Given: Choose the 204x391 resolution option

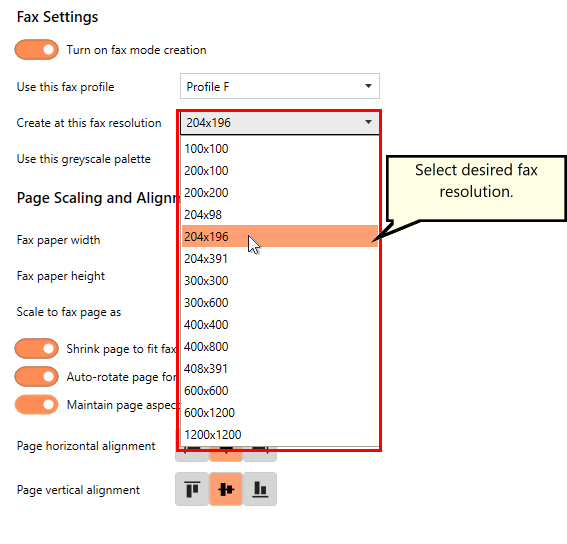Looking at the screenshot, I should 280,259.
